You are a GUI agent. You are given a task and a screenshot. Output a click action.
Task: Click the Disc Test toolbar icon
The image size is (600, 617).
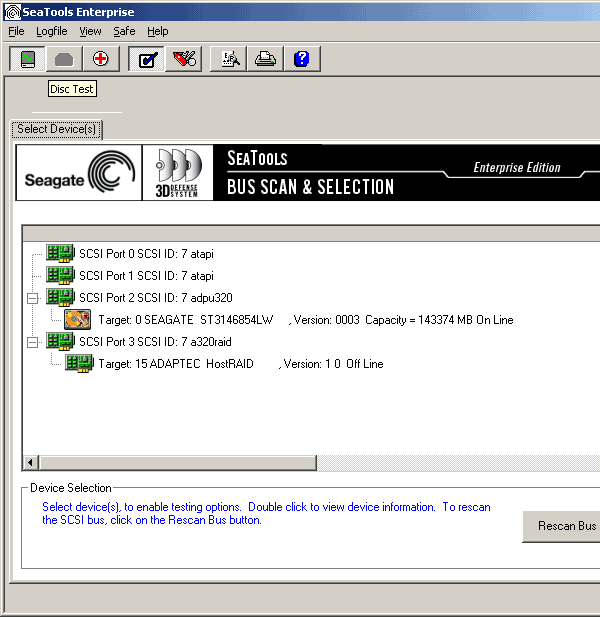tap(28, 59)
